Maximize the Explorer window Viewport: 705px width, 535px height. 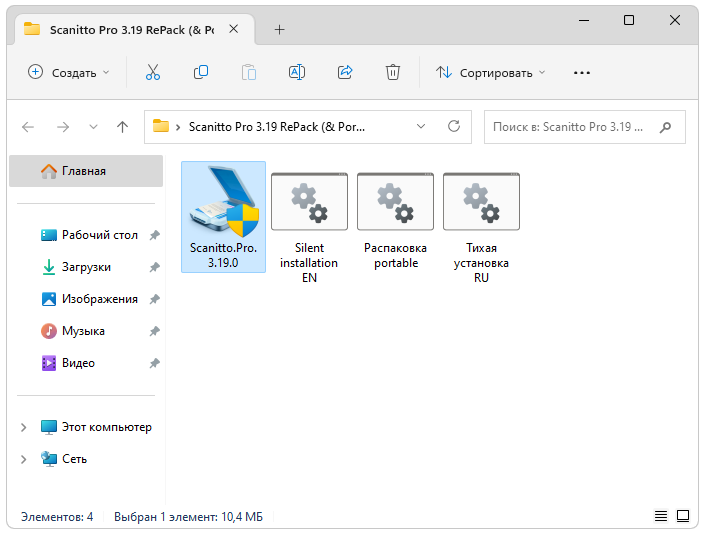tap(629, 20)
